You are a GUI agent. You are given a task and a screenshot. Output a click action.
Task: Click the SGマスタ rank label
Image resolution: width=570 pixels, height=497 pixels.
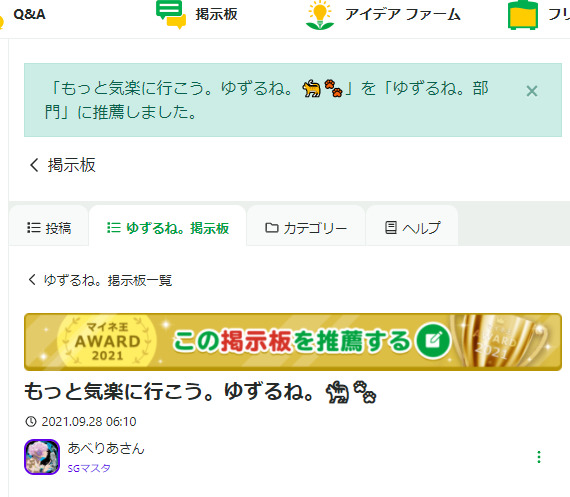(x=89, y=468)
